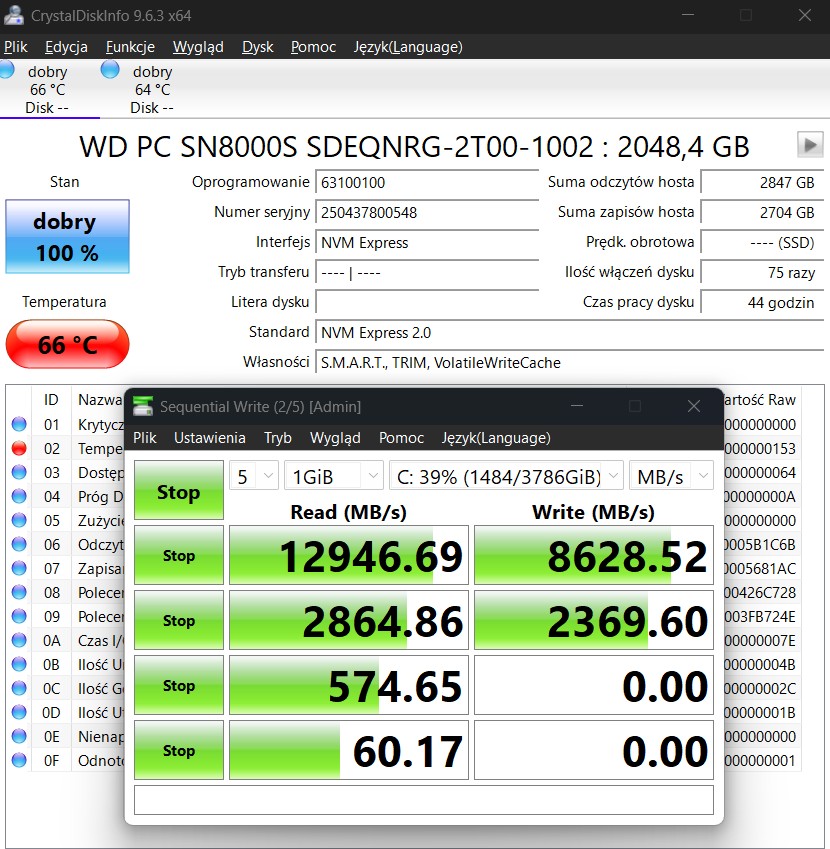Image resolution: width=830 pixels, height=849 pixels.
Task: Change the MB/s unit dropdown
Action: 671,476
